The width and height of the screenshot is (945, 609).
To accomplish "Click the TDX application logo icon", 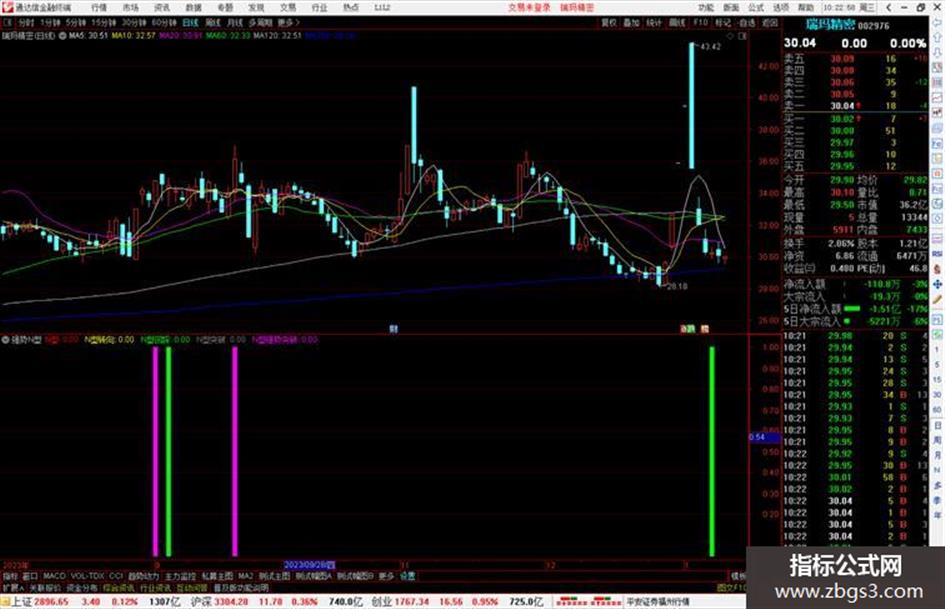I will 7,7.
